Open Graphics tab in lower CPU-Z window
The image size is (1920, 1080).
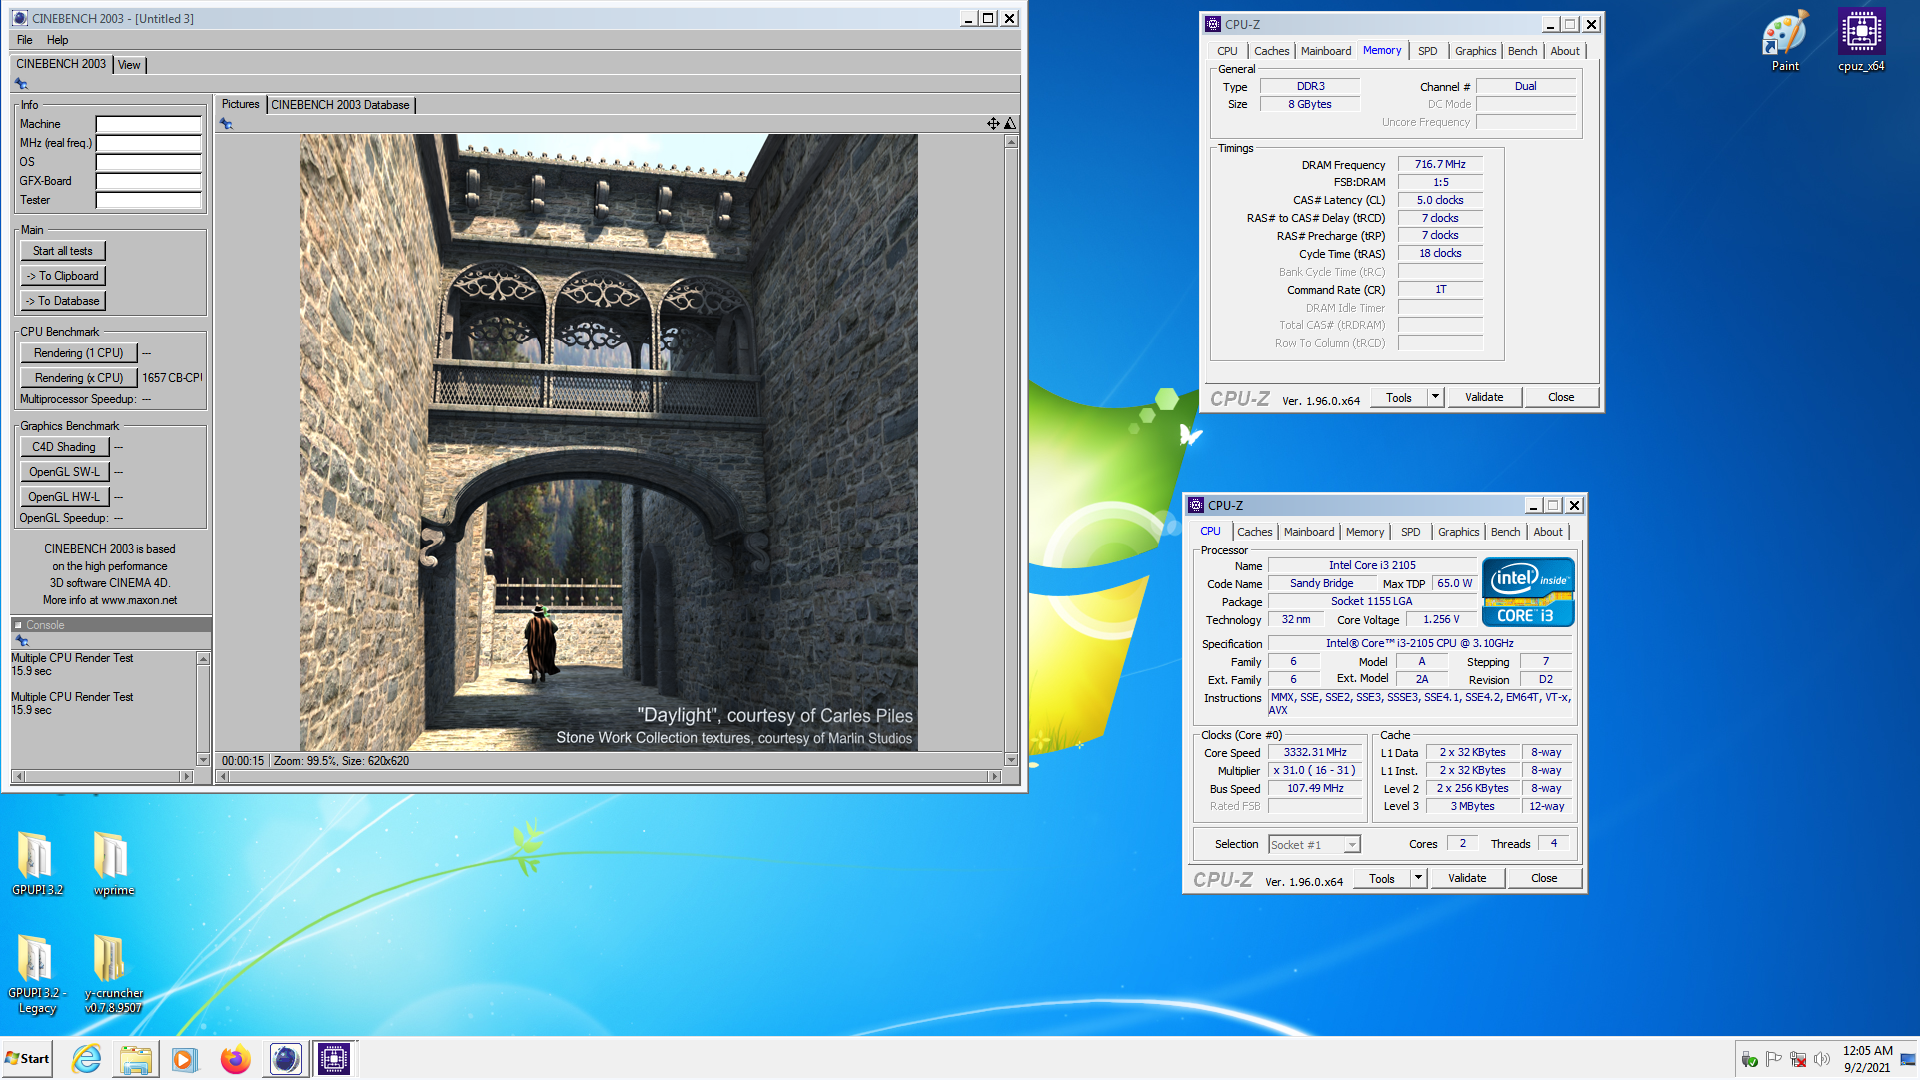click(x=1458, y=532)
